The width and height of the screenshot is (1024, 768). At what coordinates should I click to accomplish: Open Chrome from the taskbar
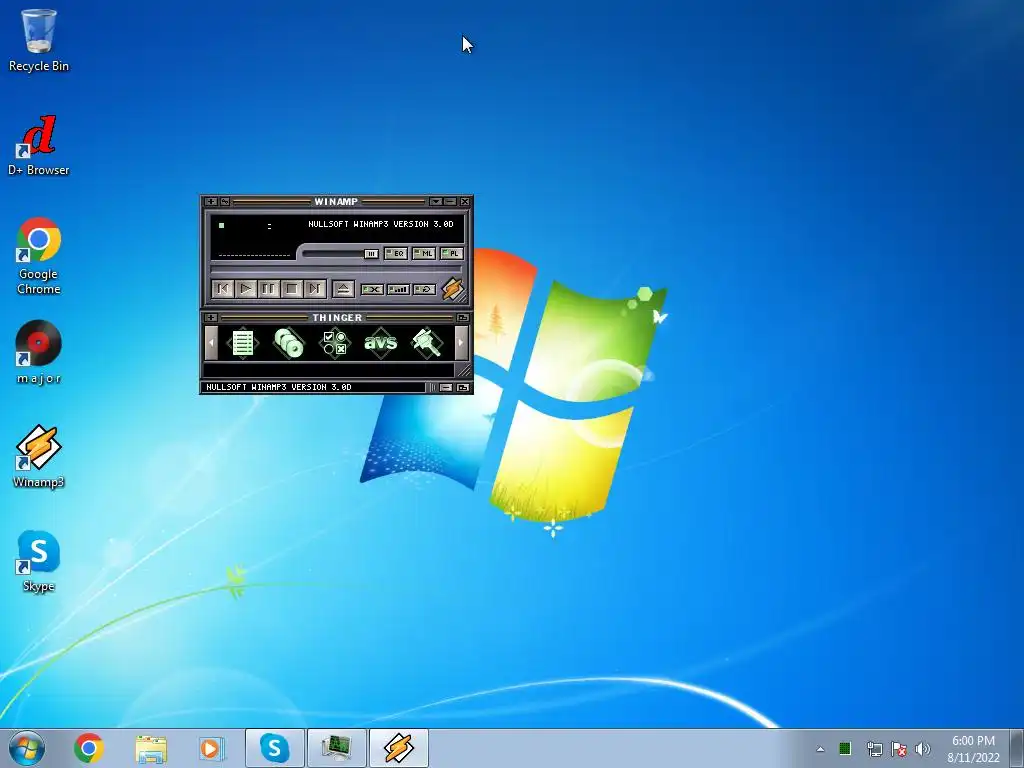pos(89,748)
